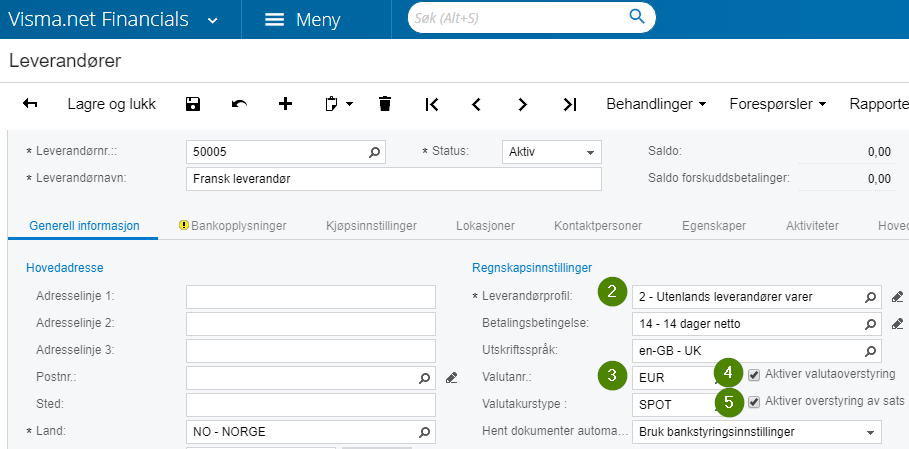
Task: Open the Status dropdown
Action: point(551,152)
